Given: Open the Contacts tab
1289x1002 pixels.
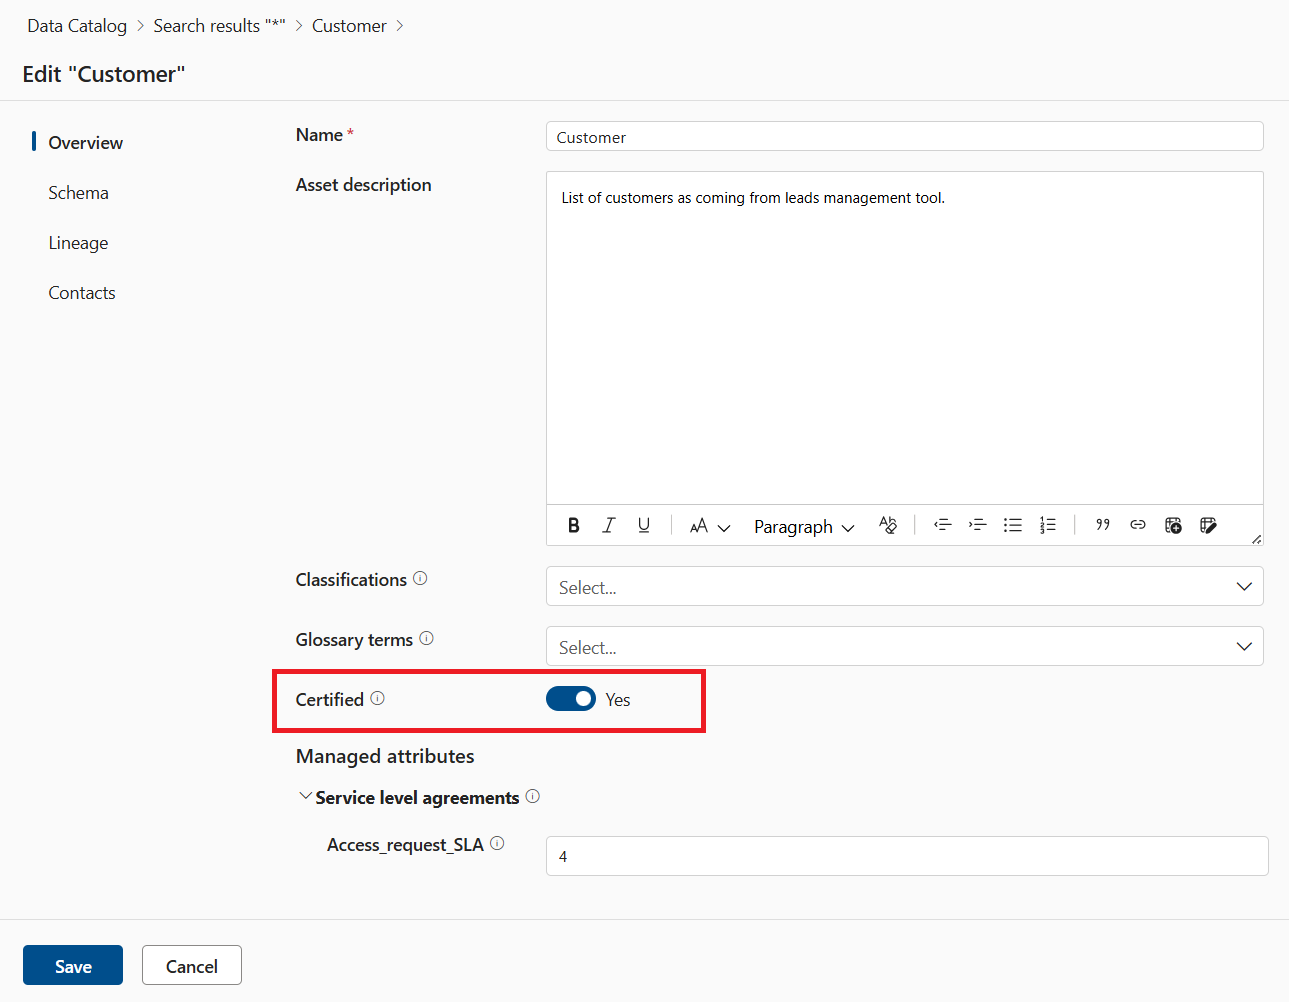Looking at the screenshot, I should (82, 293).
